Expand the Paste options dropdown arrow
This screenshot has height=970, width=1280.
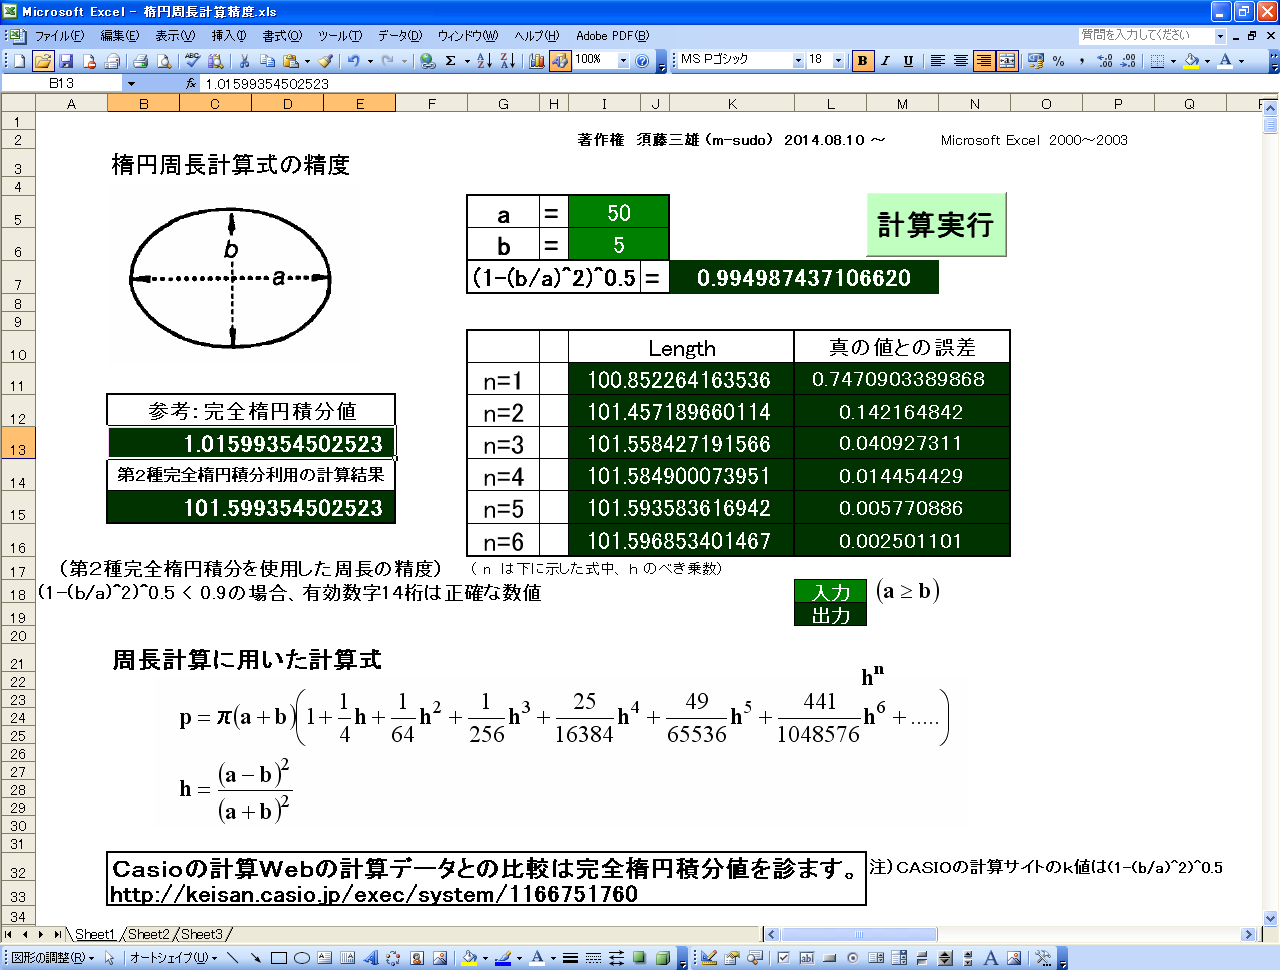pyautogui.click(x=307, y=61)
